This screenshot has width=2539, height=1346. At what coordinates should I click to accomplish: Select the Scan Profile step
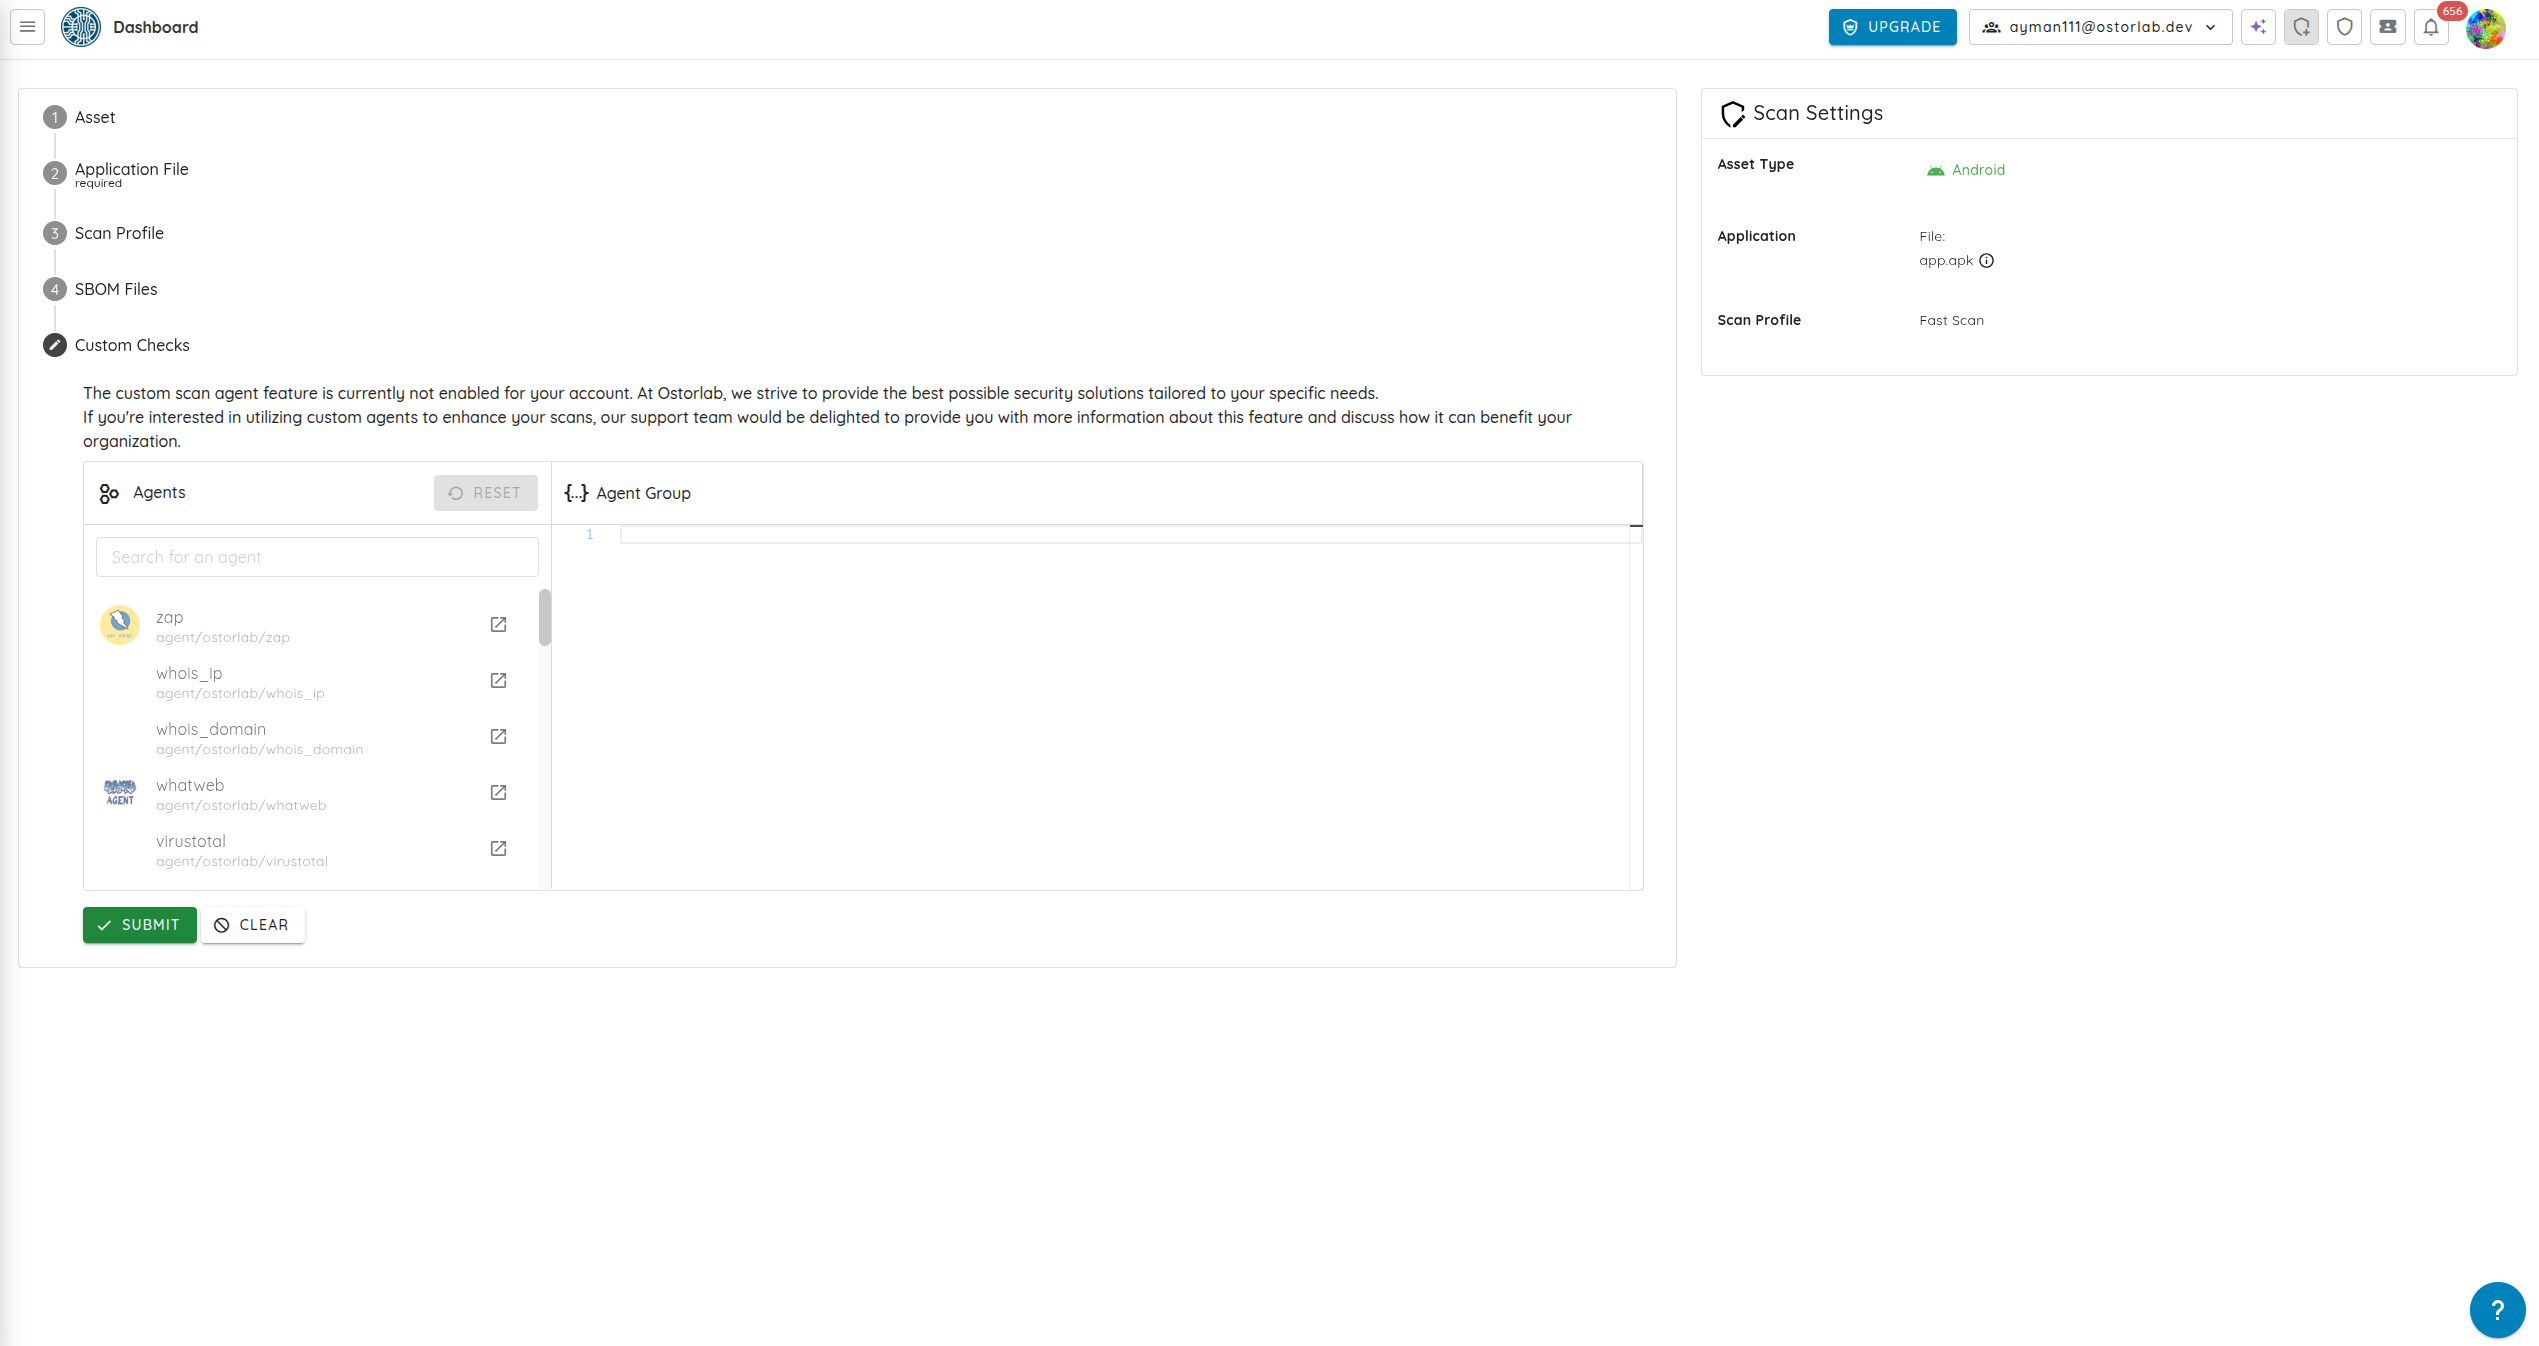point(118,232)
